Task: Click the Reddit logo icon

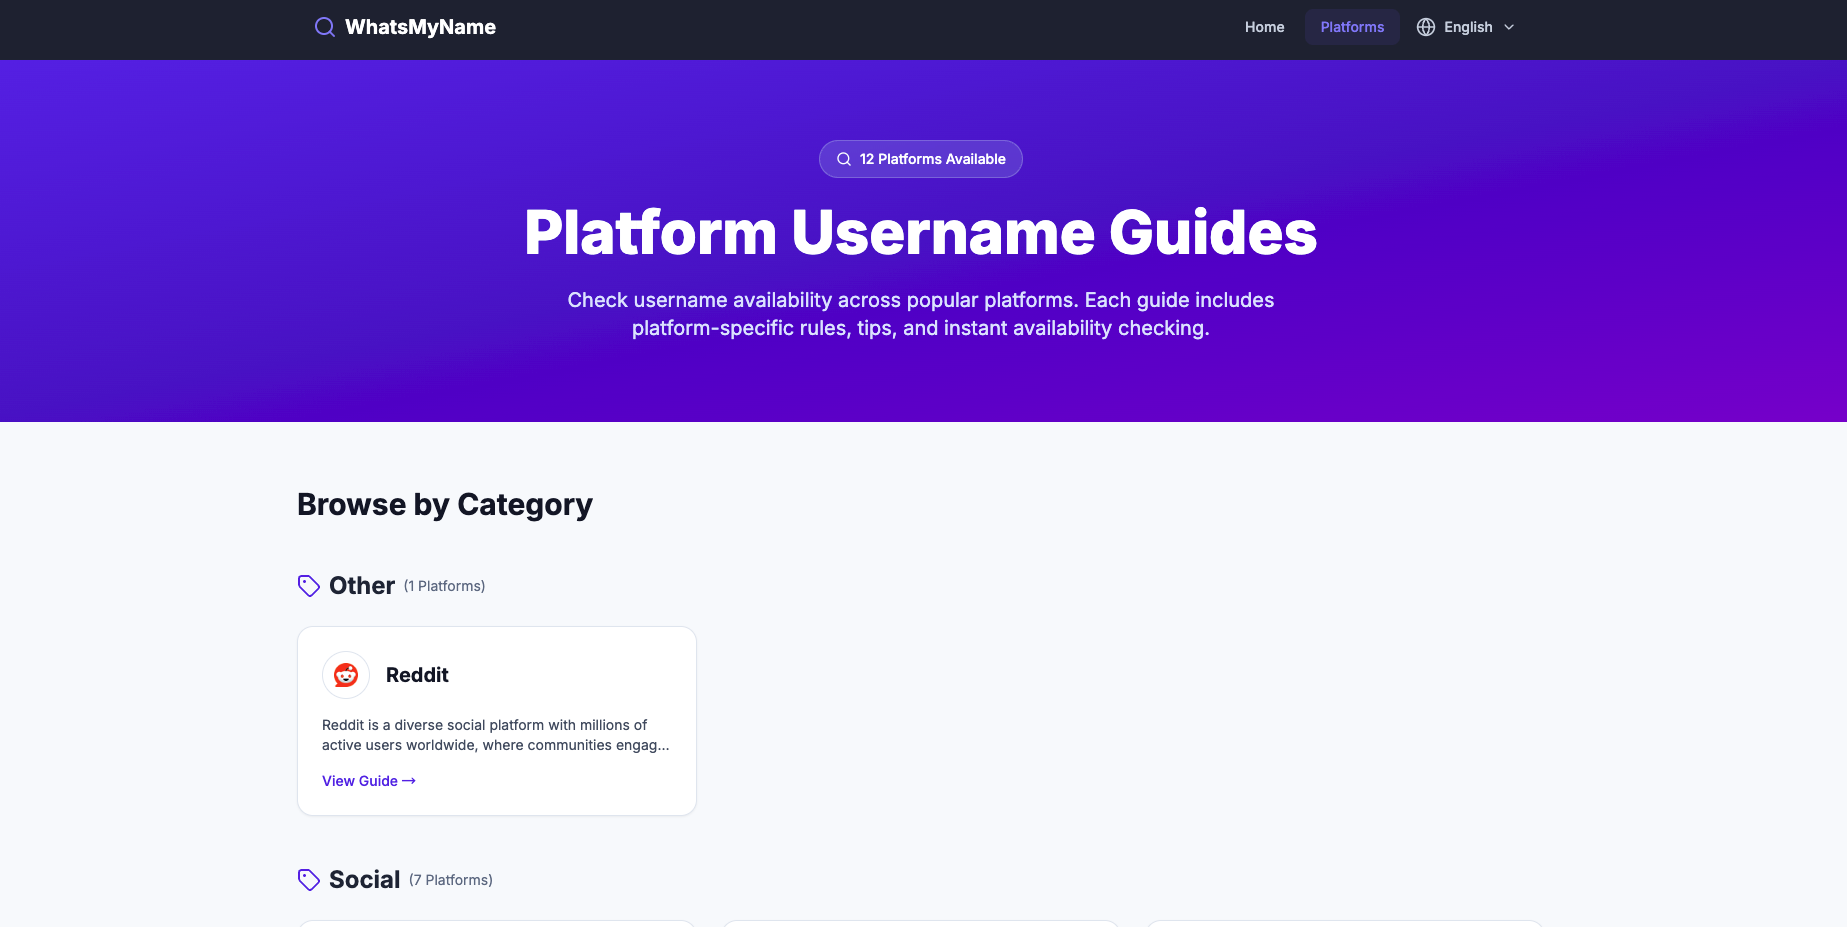Action: pos(346,675)
